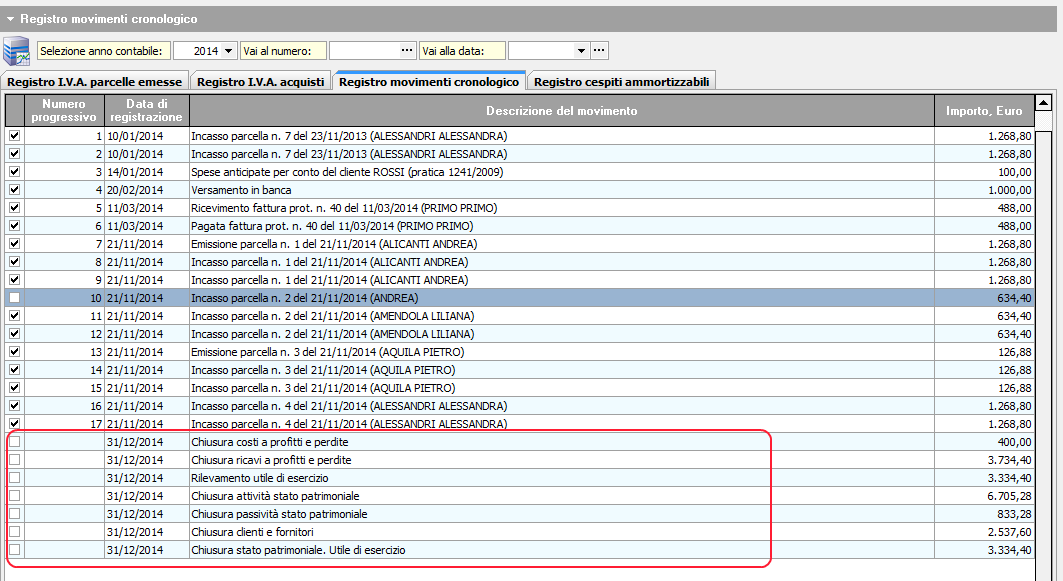Switch to 'Registro I.V.A. parcelle emesse' tab
This screenshot has height=581, width=1063.
(94, 82)
